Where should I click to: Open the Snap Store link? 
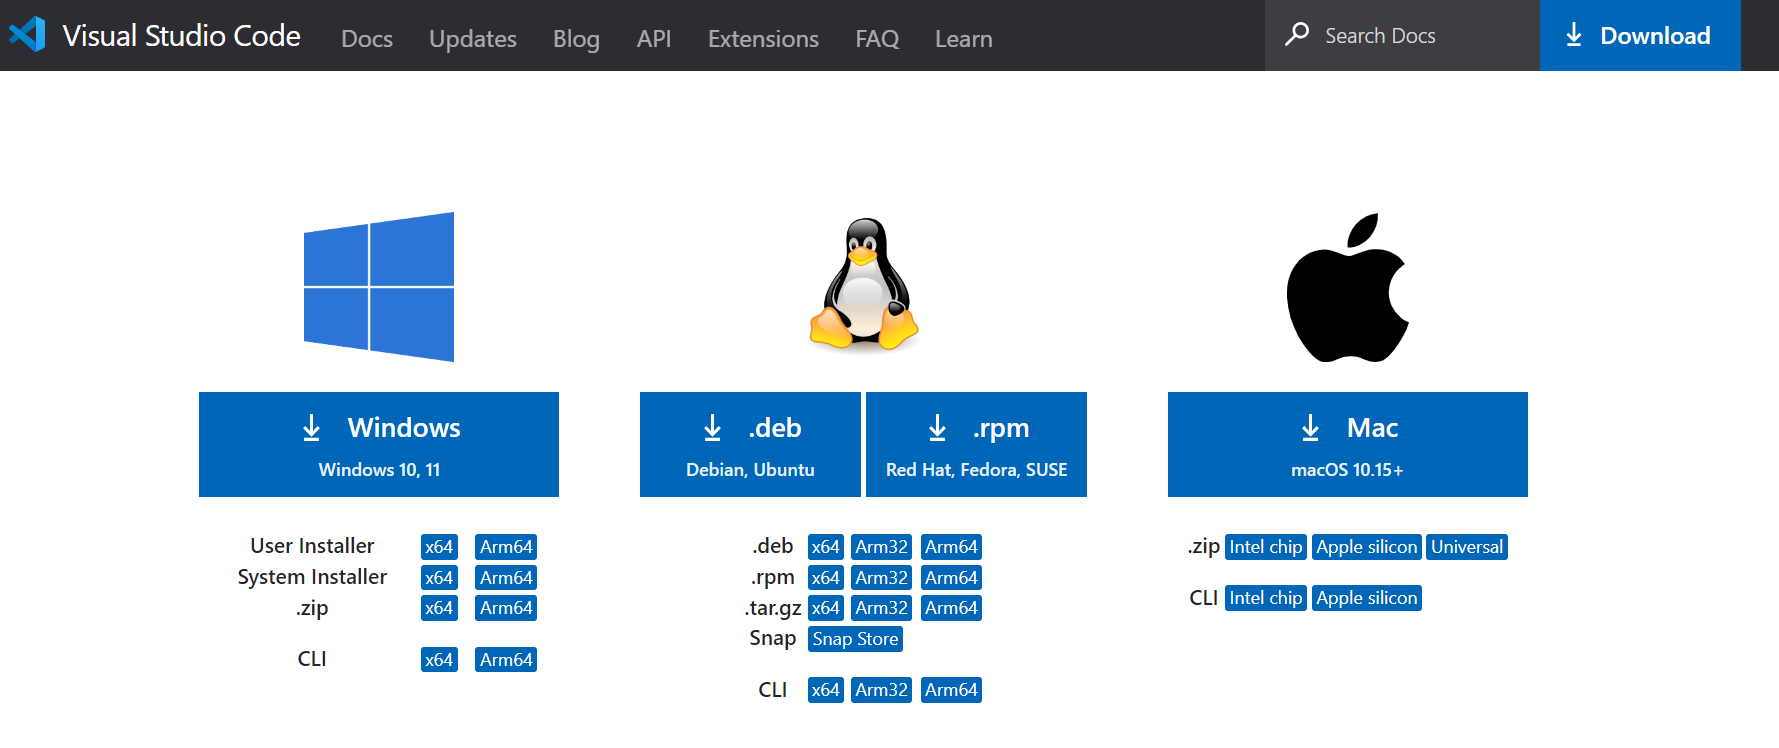(855, 639)
